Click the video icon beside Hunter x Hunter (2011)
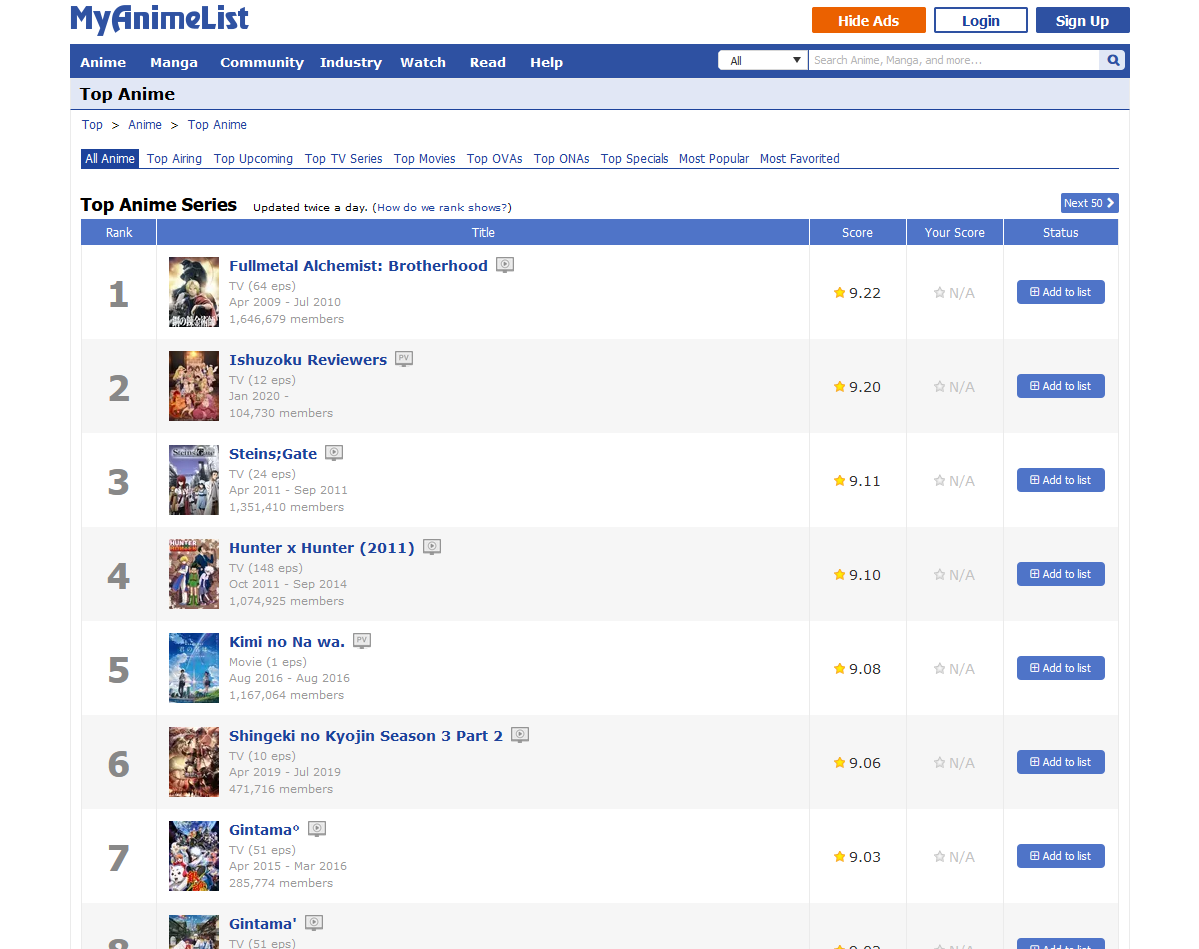1199x949 pixels. pyautogui.click(x=432, y=547)
